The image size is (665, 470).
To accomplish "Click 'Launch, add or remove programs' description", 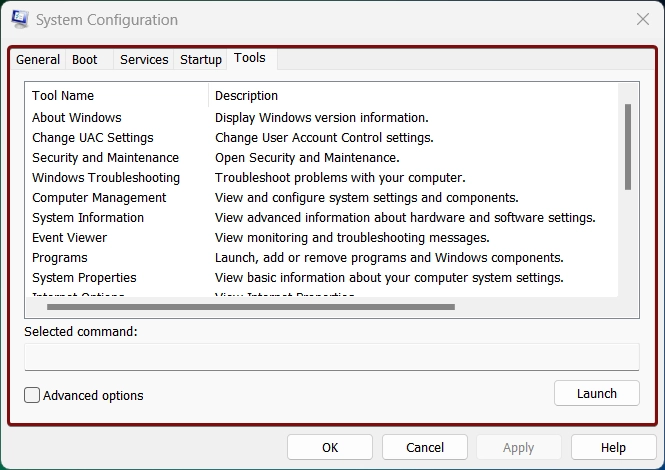I will (x=389, y=257).
